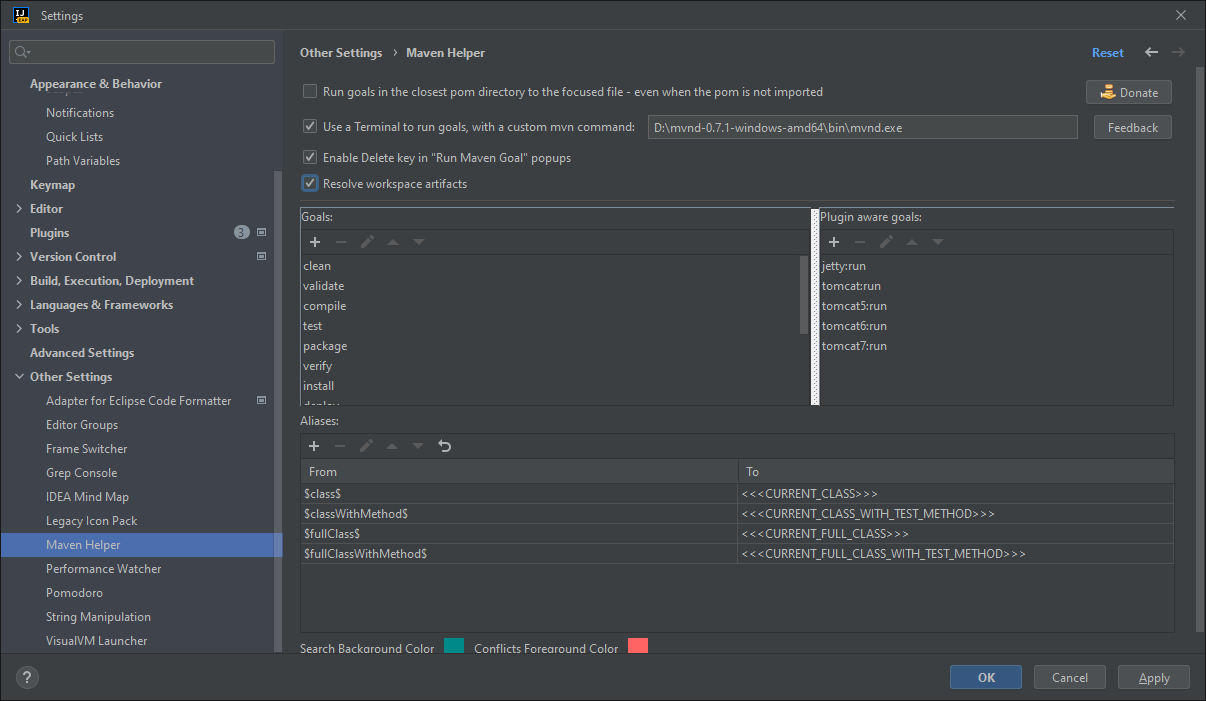This screenshot has width=1206, height=701.
Task: Toggle Use a Terminal to run goals
Action: [310, 127]
